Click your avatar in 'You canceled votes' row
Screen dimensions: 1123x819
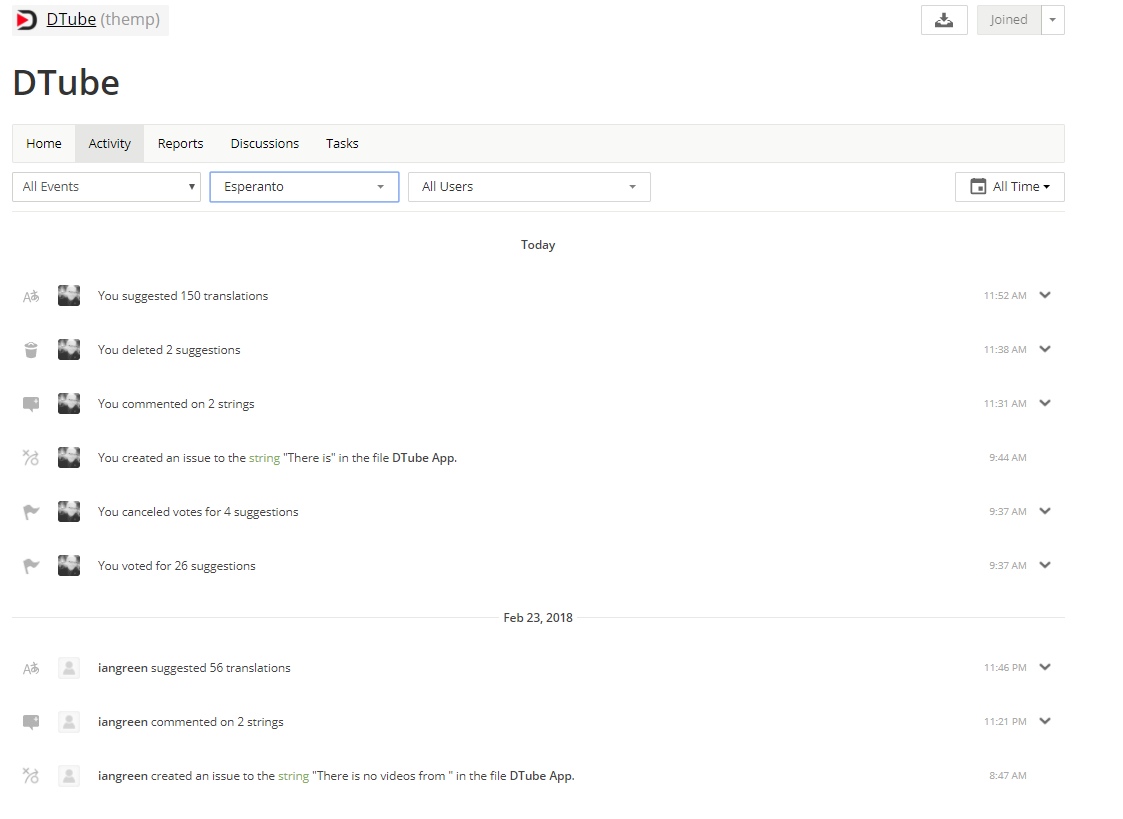click(x=69, y=511)
